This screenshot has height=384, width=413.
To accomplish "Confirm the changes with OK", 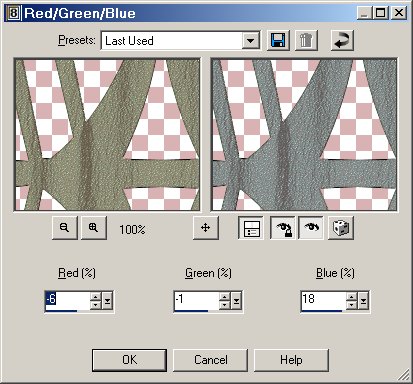I will (129, 360).
